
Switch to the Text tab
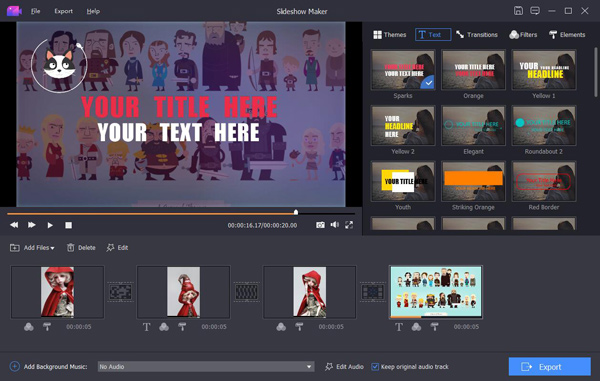coord(433,35)
